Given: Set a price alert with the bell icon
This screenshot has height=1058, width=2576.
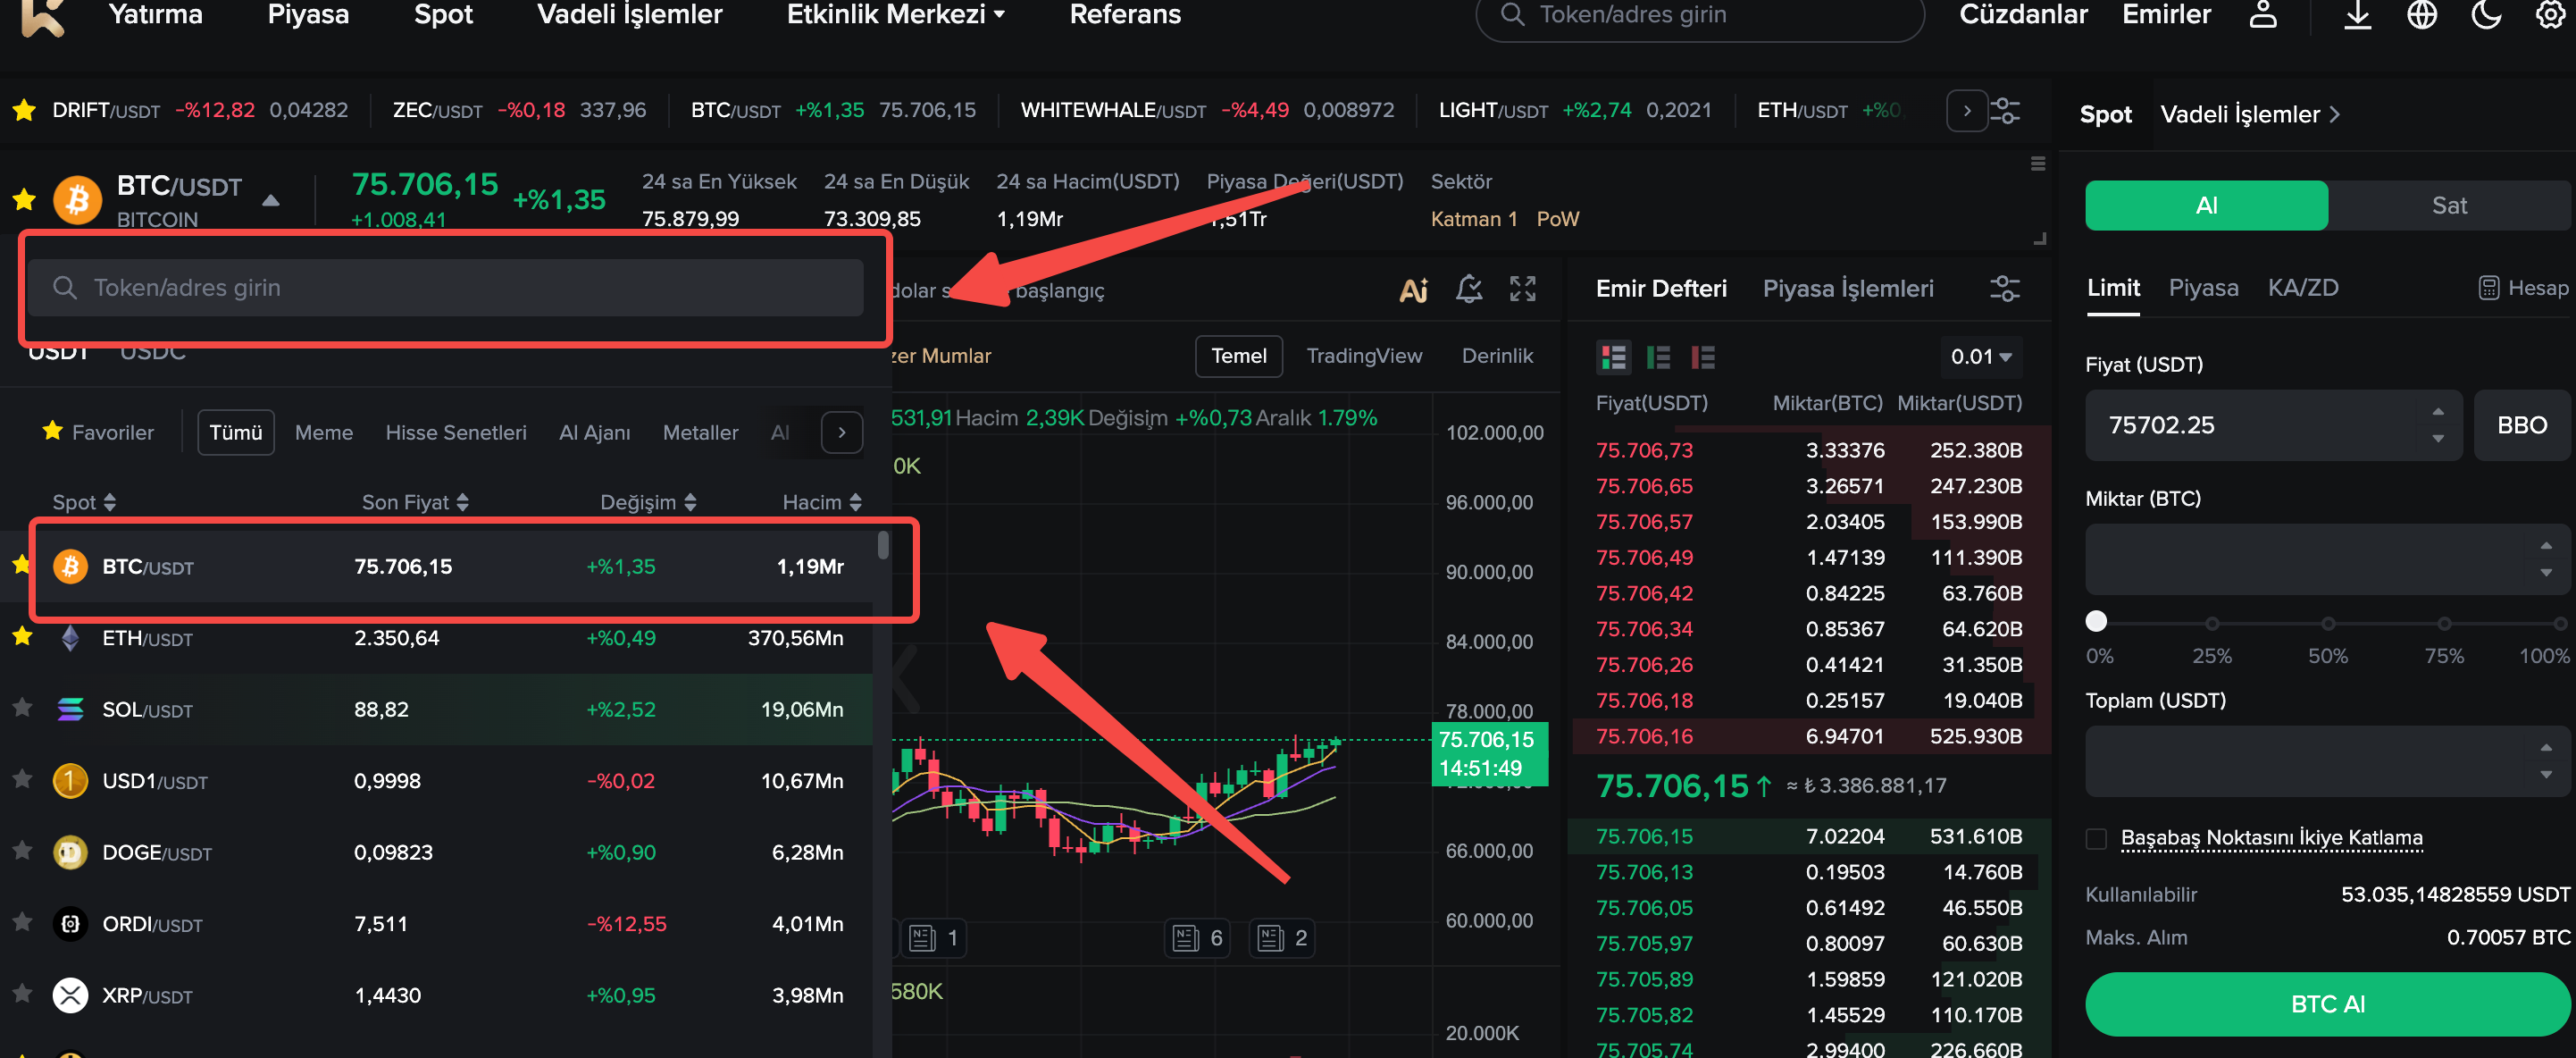Looking at the screenshot, I should [1468, 289].
